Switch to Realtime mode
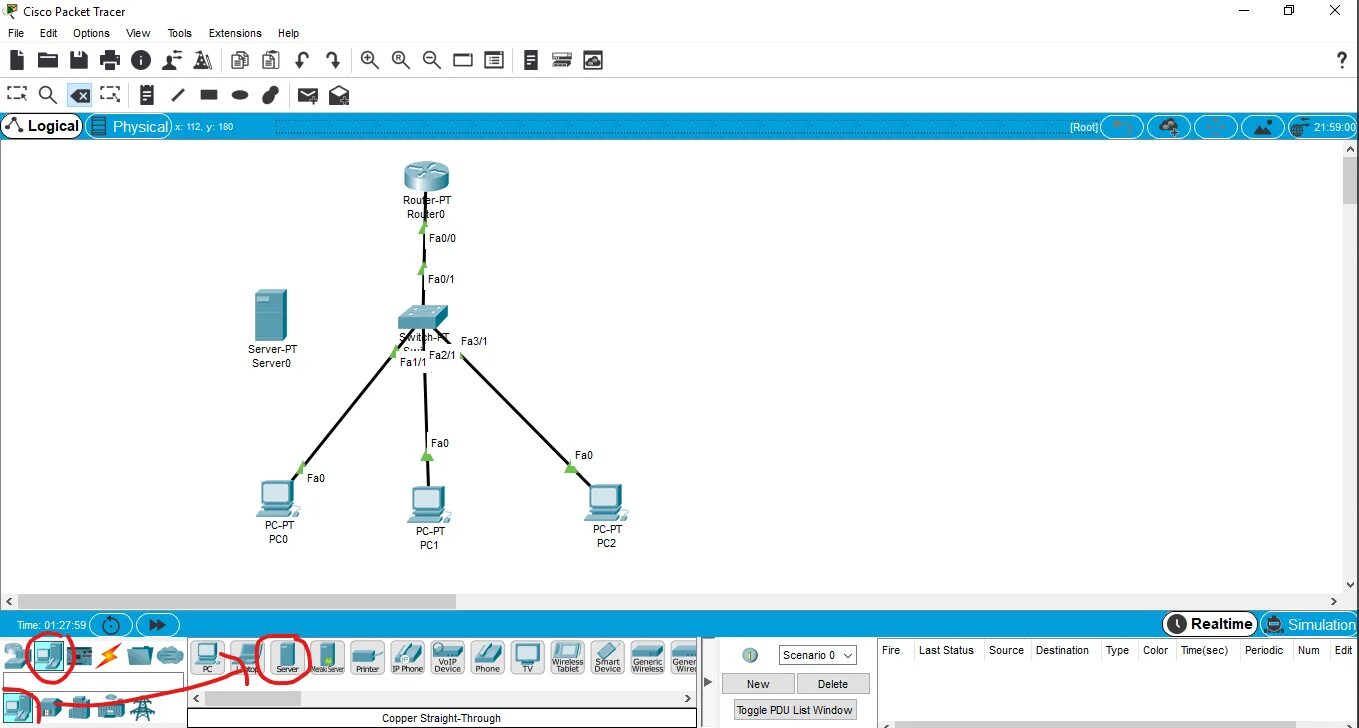 1210,624
